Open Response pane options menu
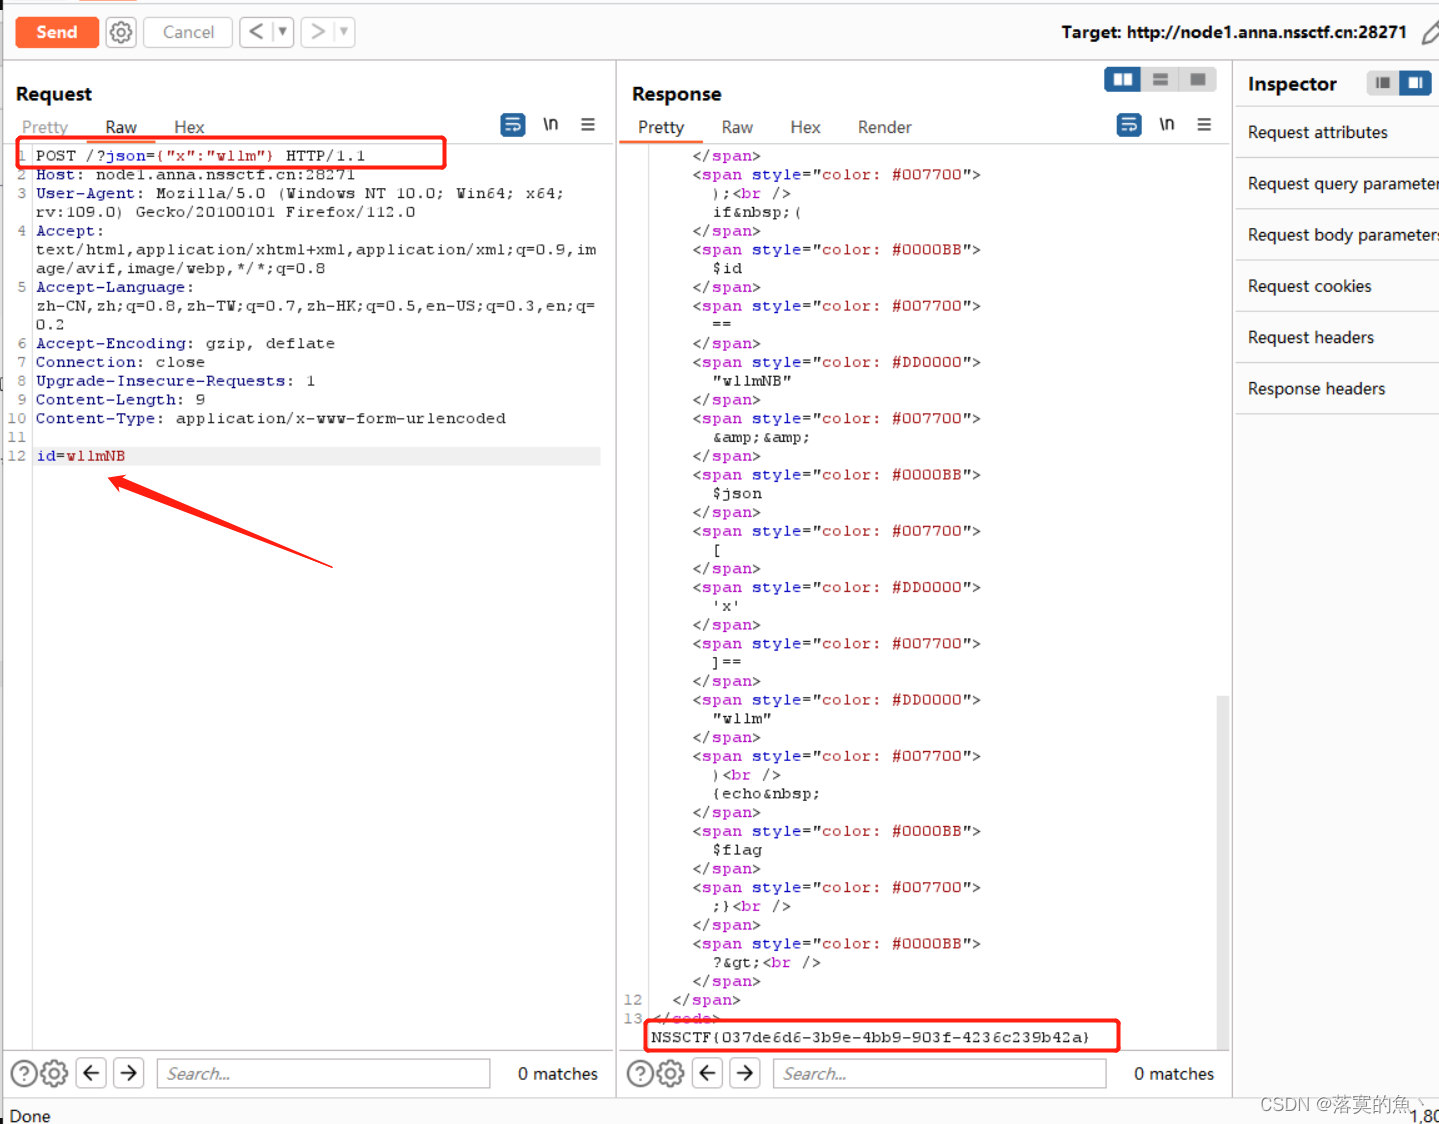 (x=1204, y=125)
